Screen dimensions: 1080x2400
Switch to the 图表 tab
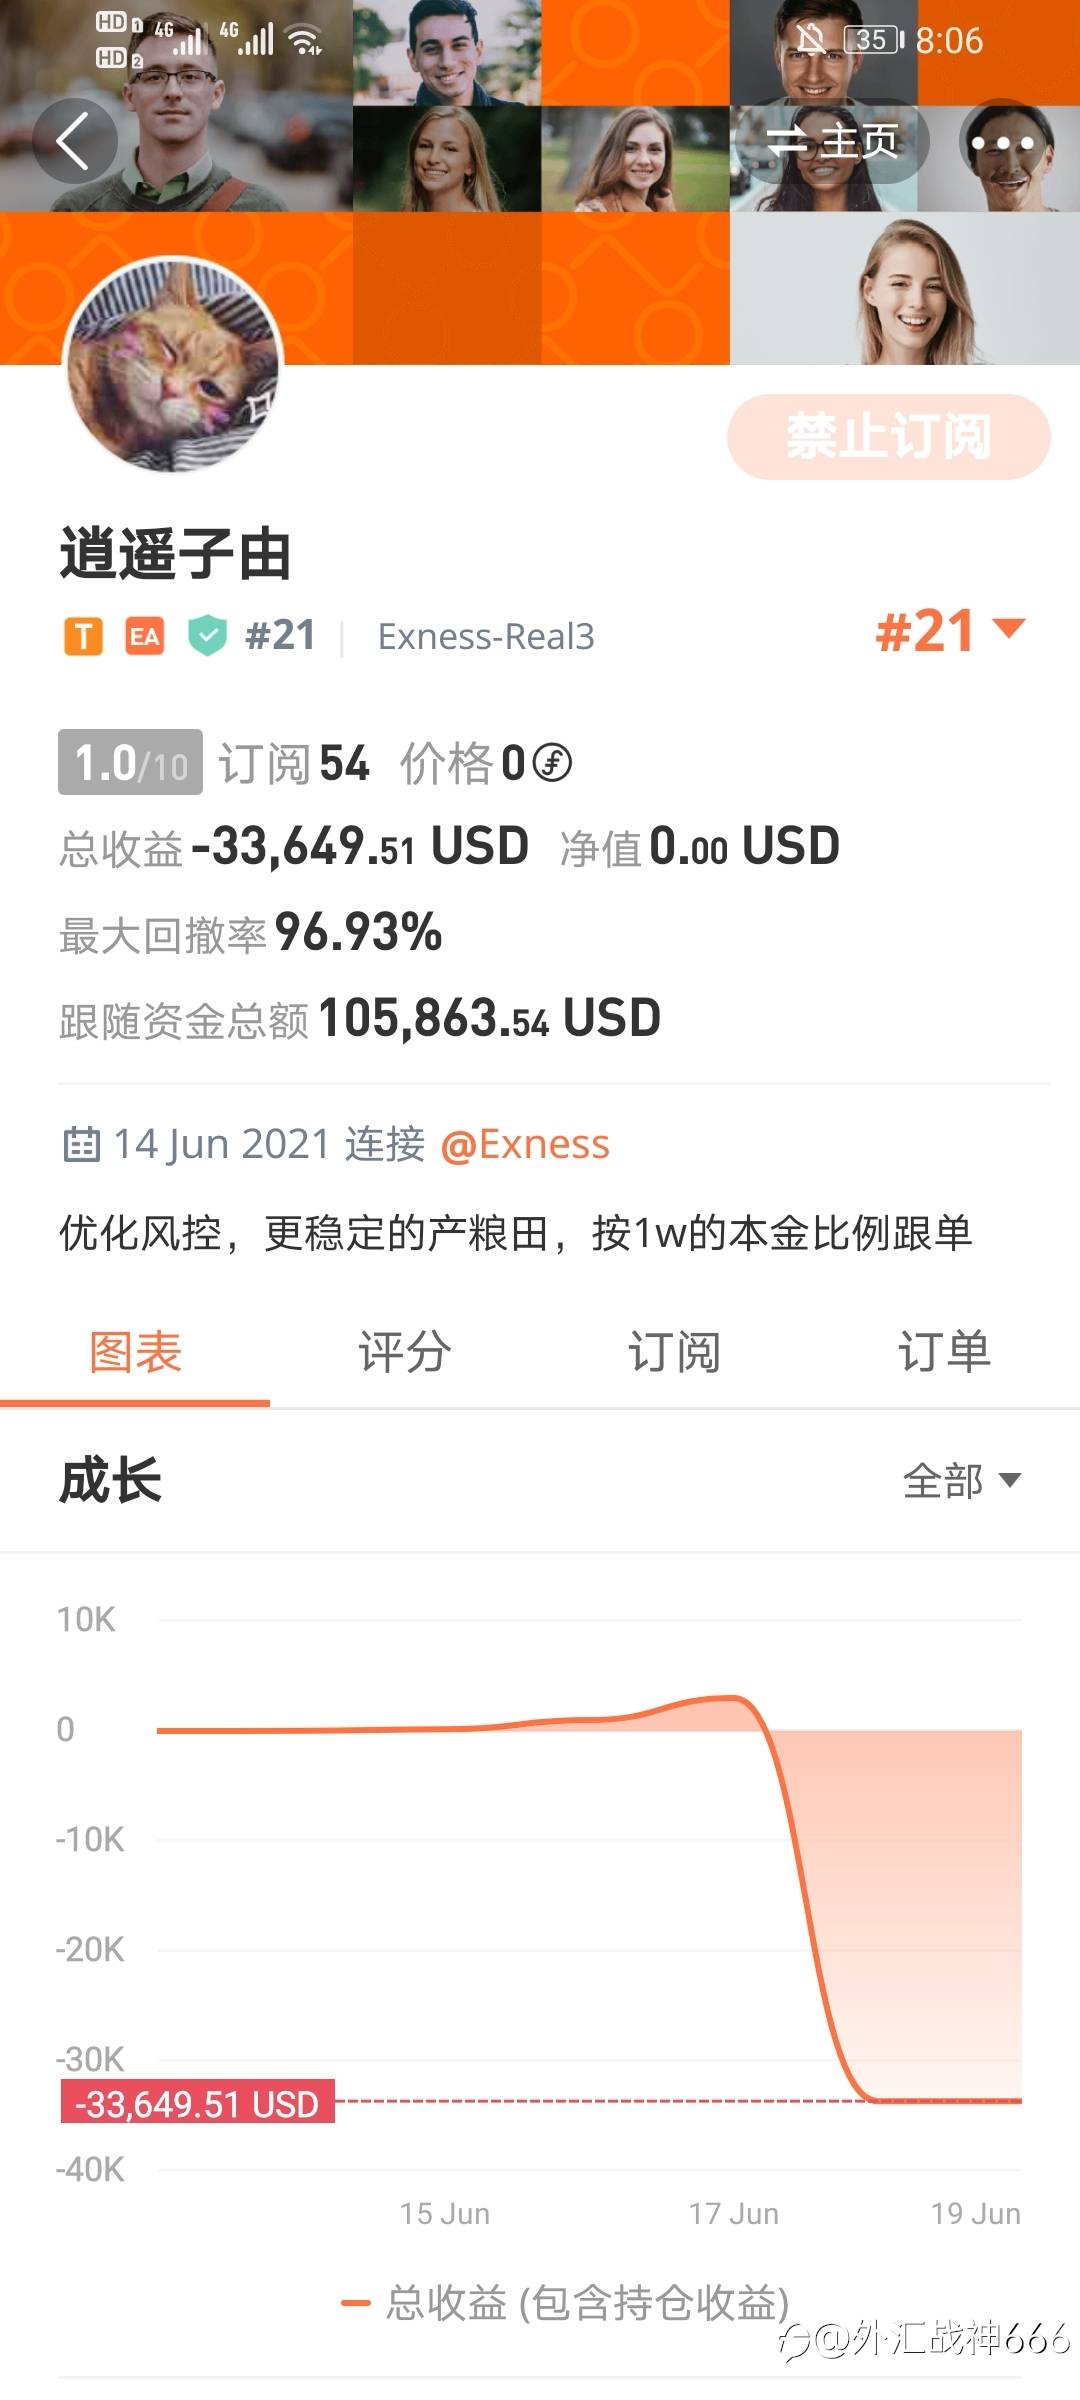click(135, 1353)
